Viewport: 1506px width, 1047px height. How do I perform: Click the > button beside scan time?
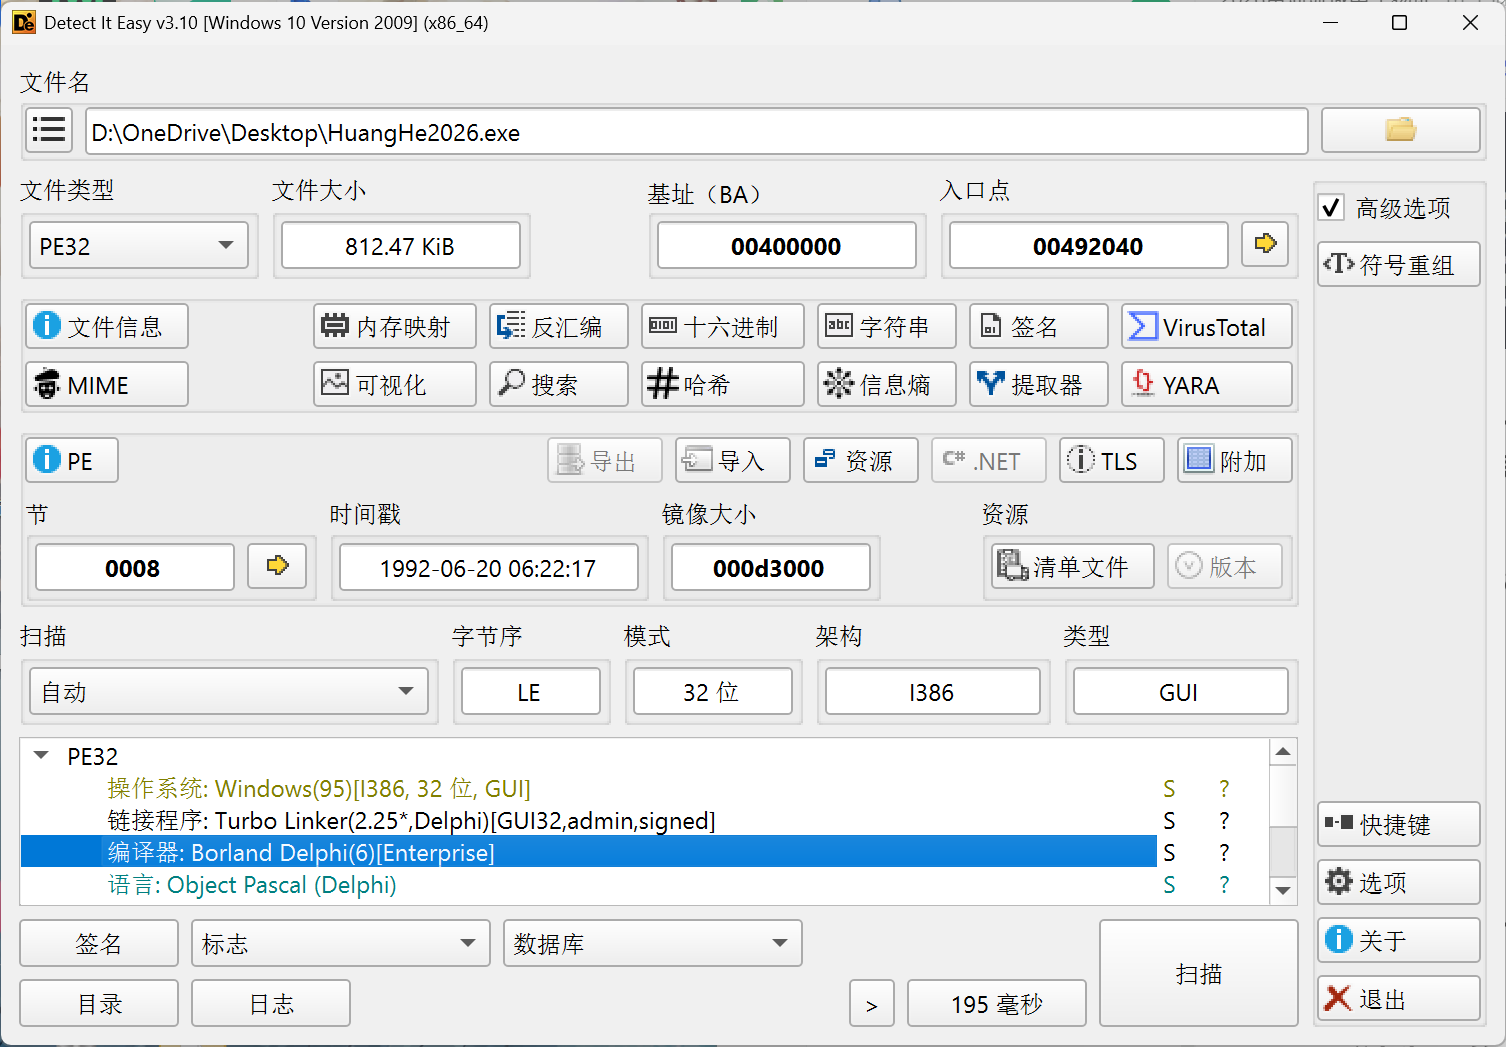(872, 1003)
